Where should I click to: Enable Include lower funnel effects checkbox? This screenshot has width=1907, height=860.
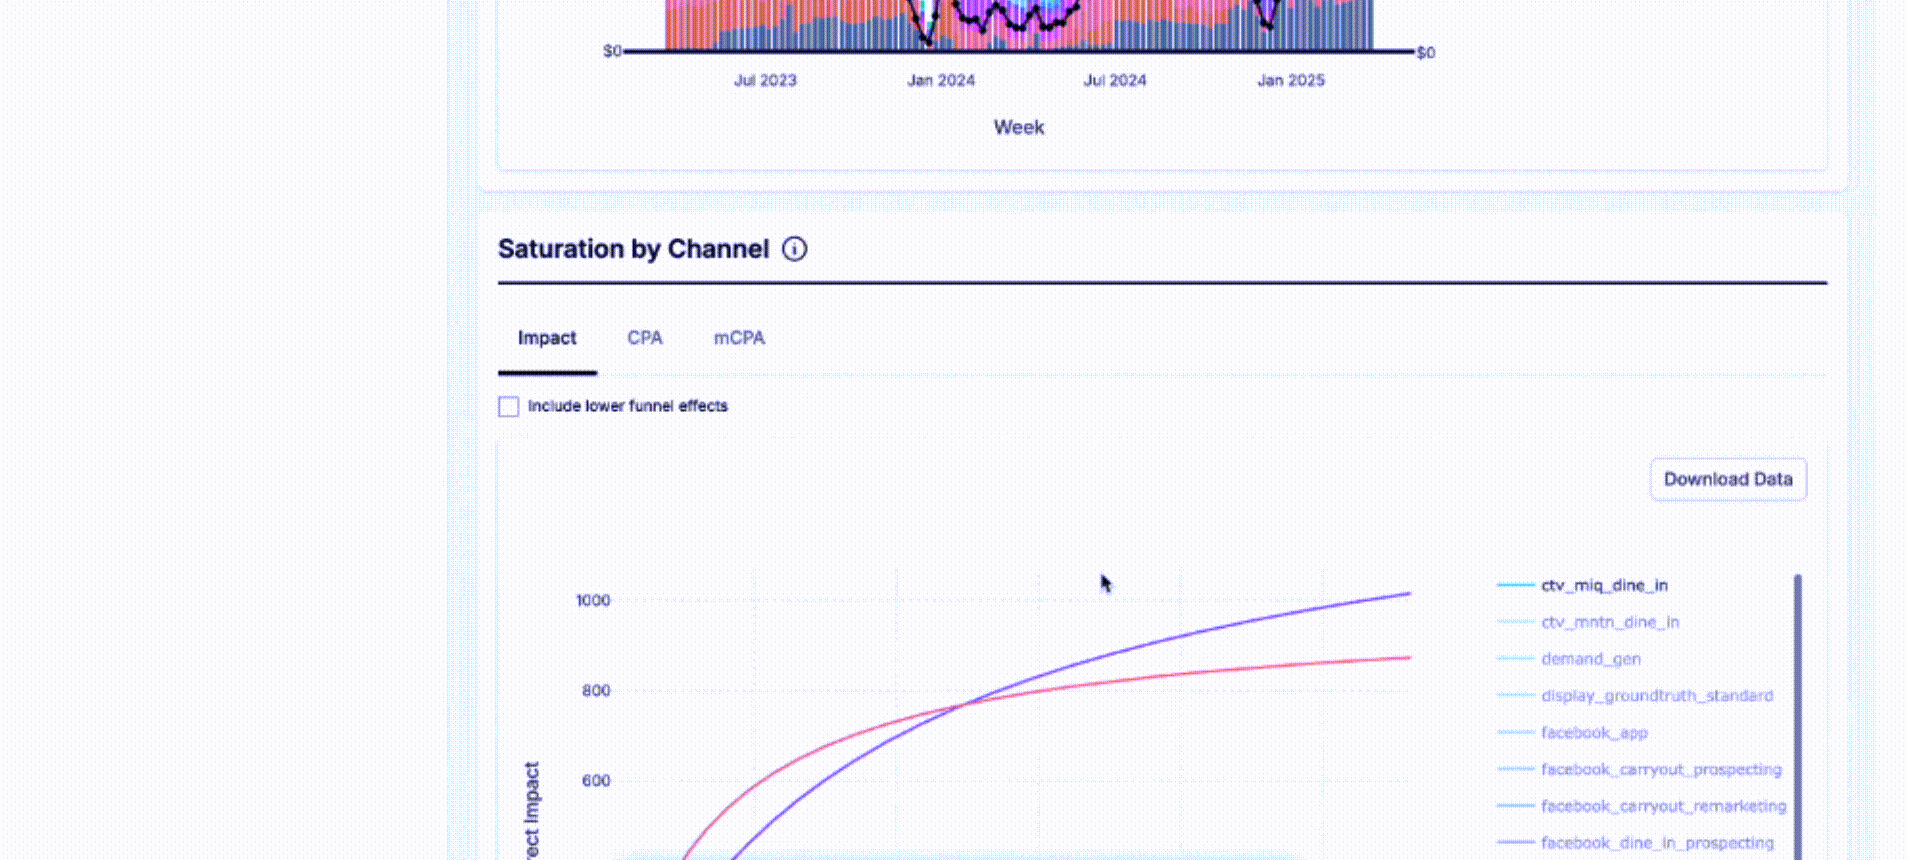(509, 407)
